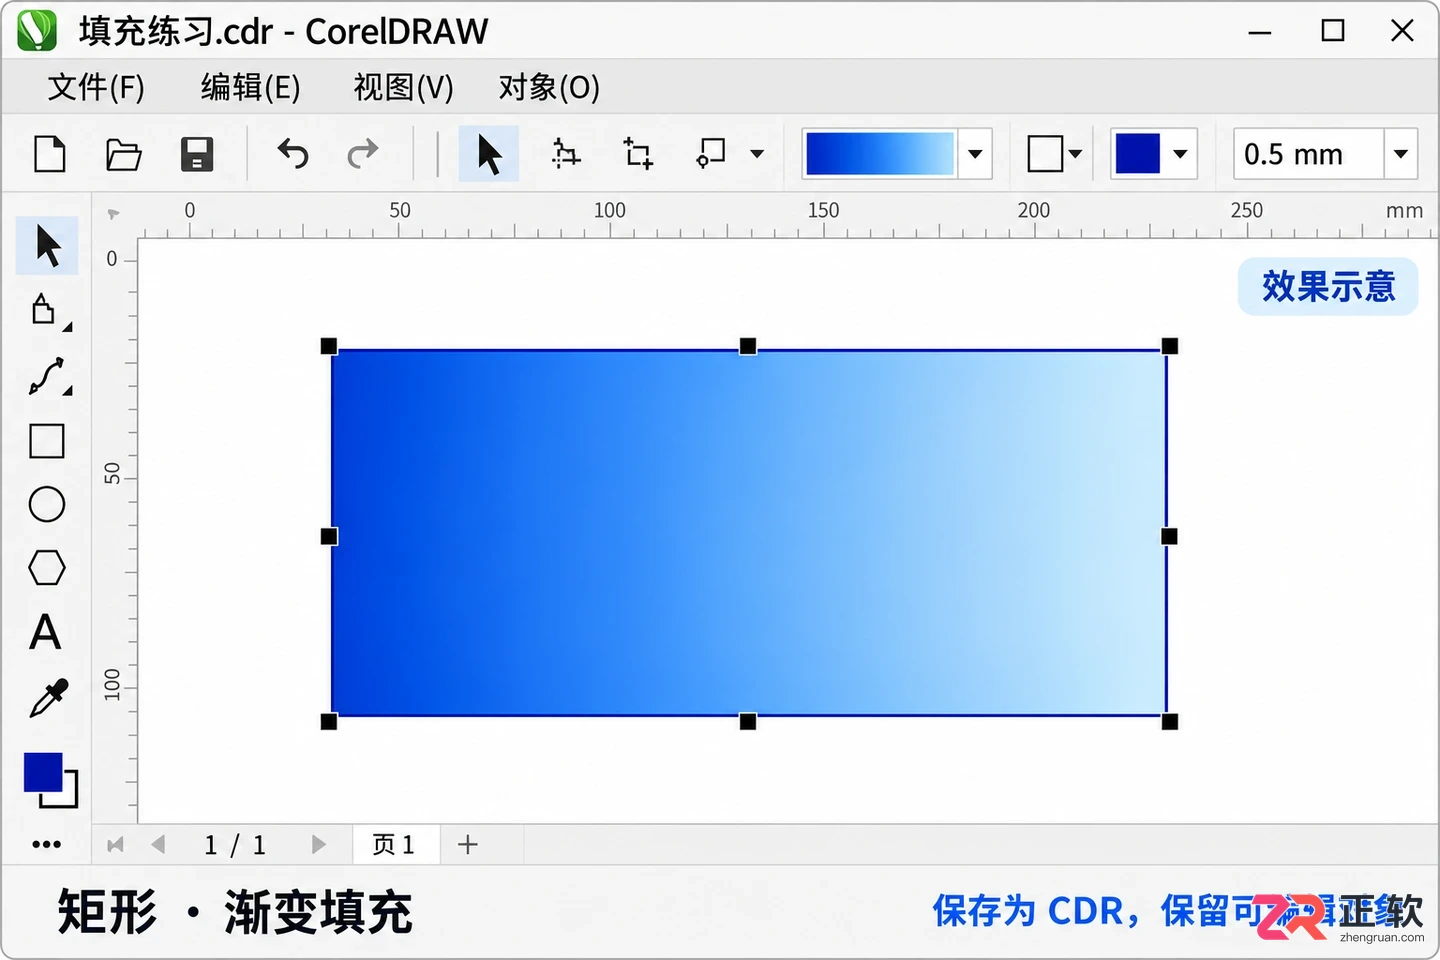Screen dimensions: 1440x960
Task: Click the blue gradient fill preview swatch
Action: [x=880, y=154]
